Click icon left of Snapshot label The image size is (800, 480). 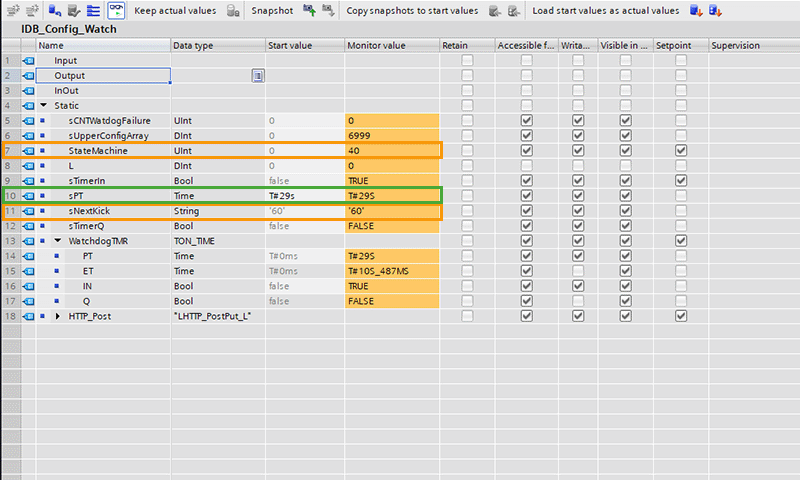point(233,11)
